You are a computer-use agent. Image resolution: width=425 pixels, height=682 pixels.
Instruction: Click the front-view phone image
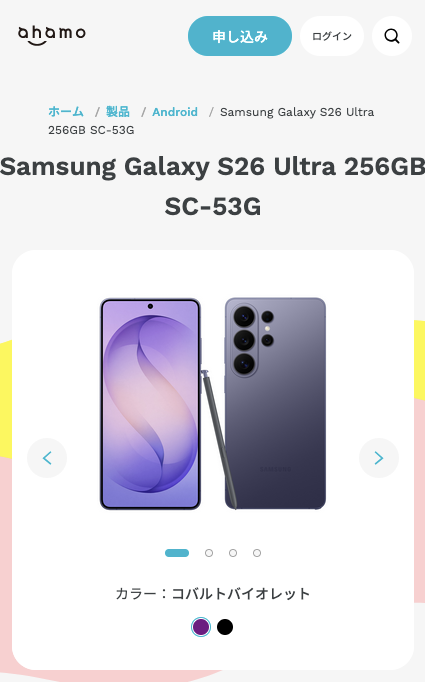[x=150, y=404]
